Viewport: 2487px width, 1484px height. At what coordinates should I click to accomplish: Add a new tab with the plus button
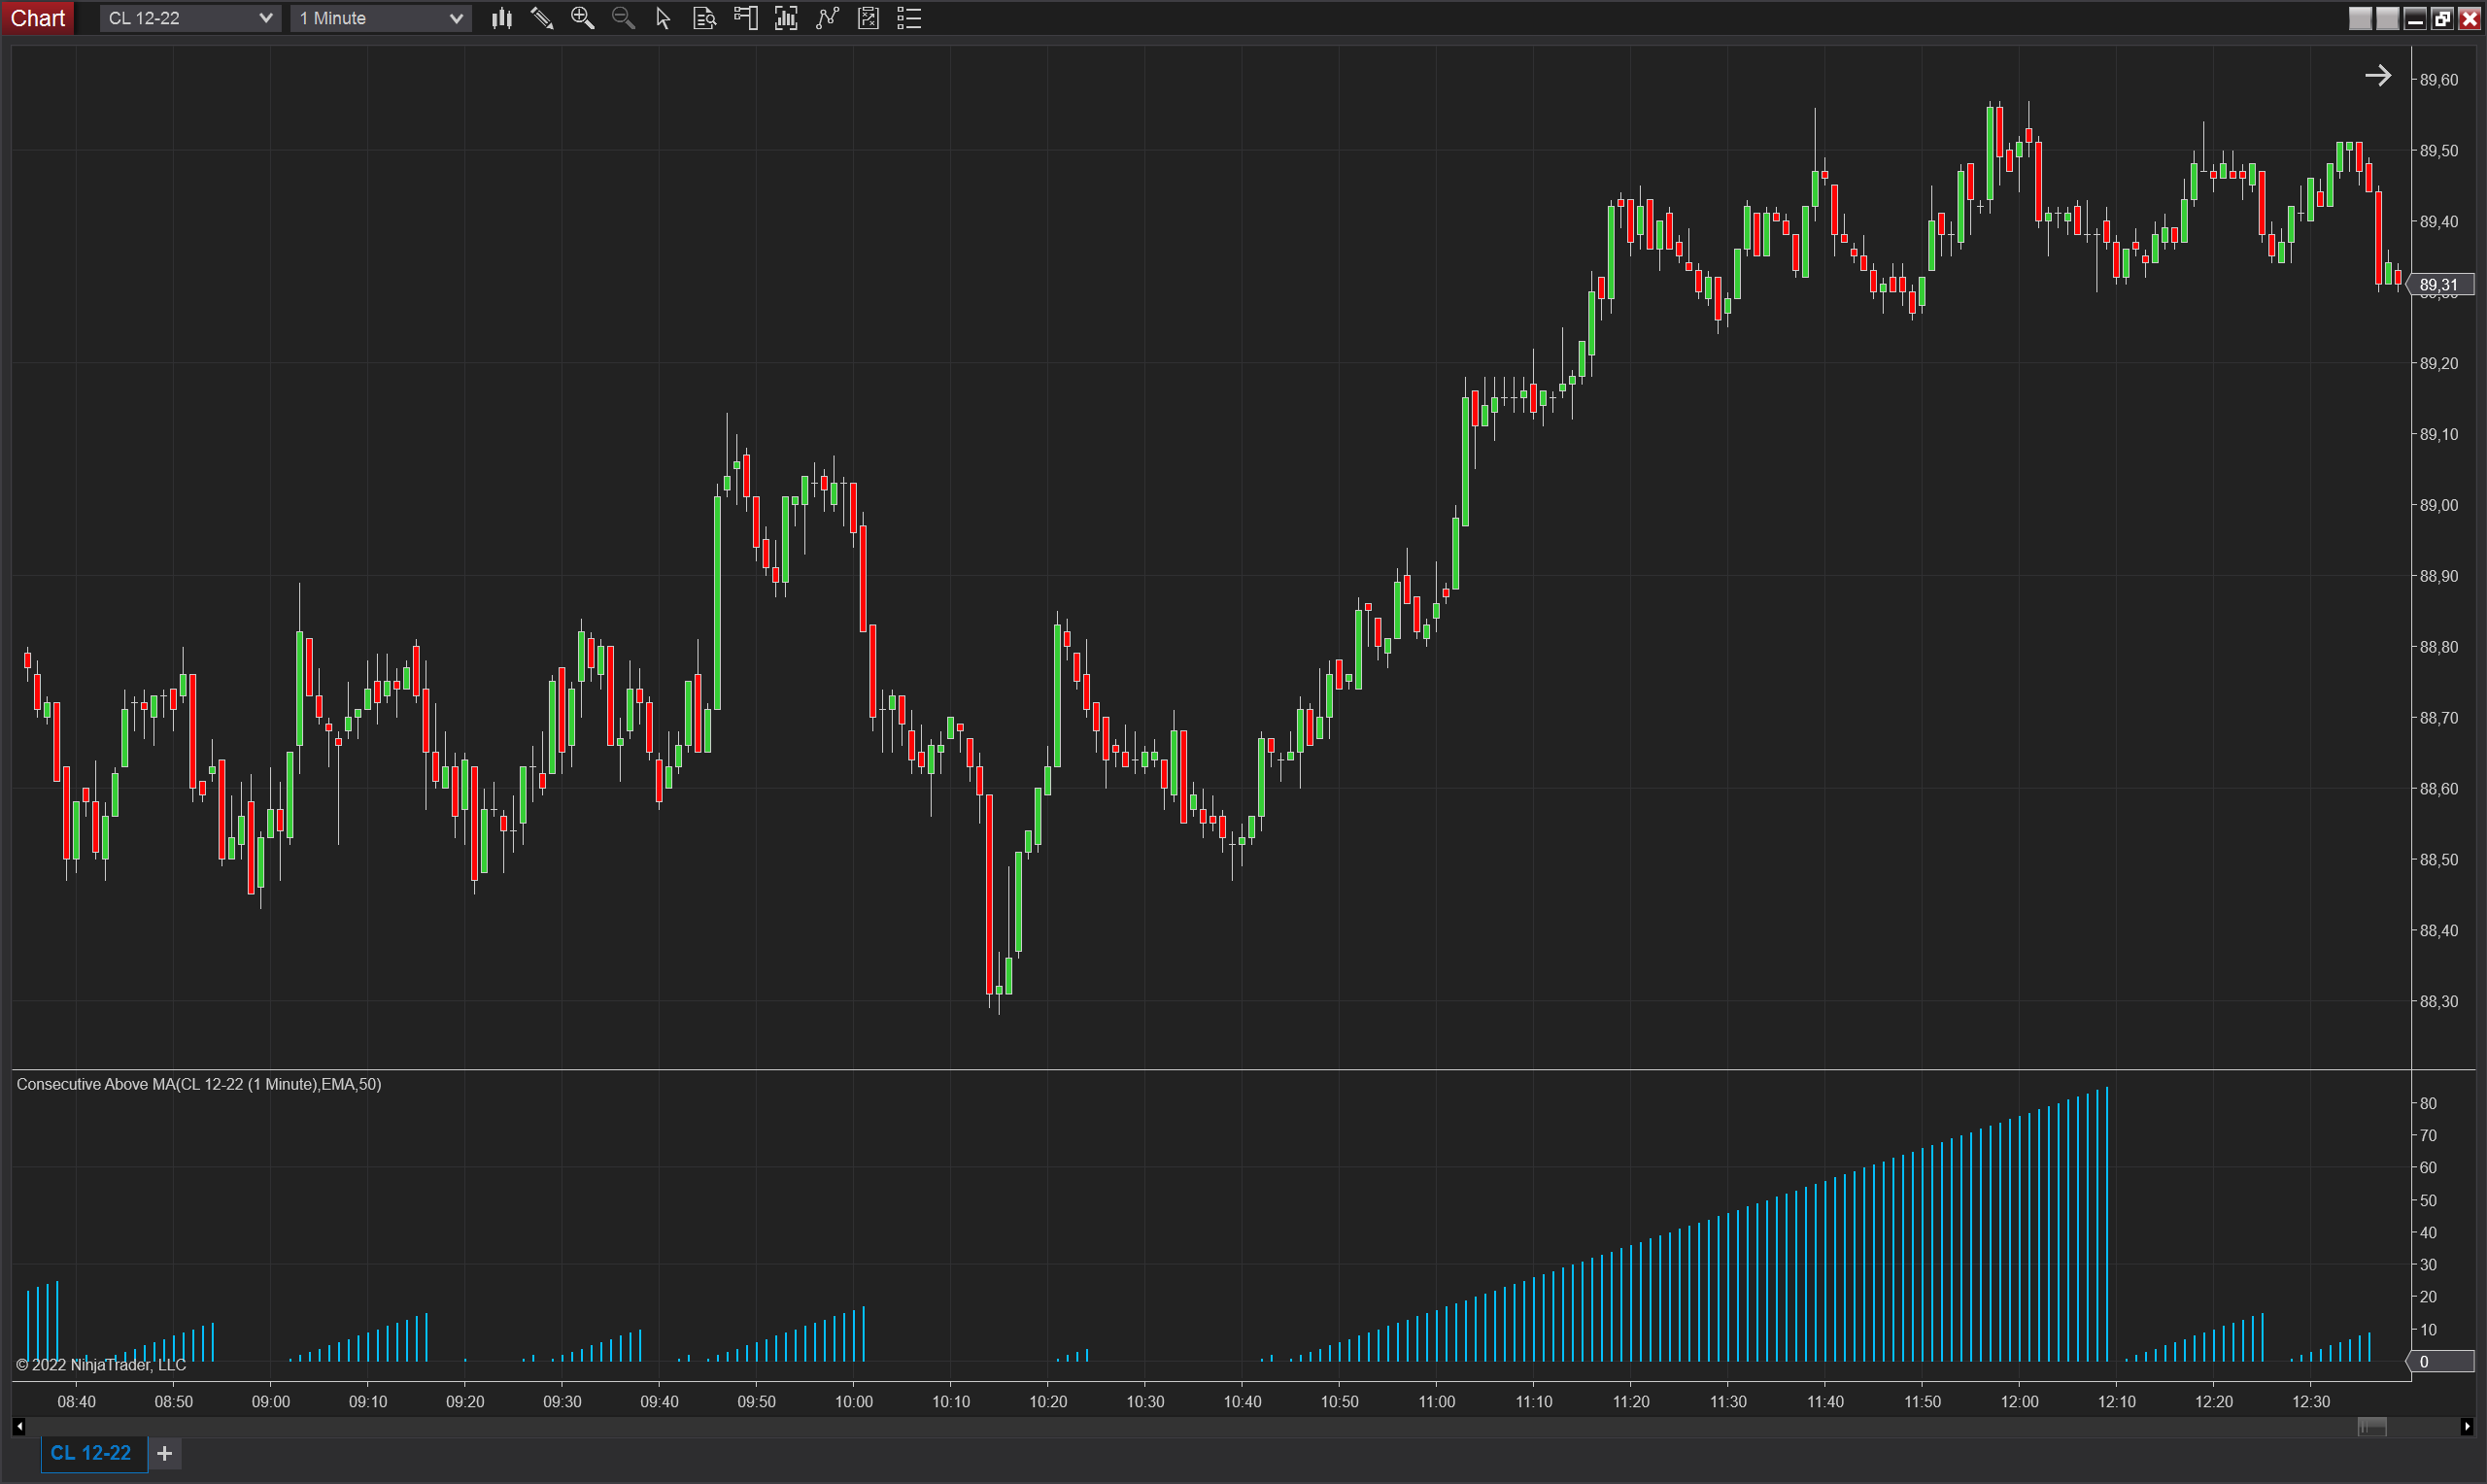pos(165,1453)
